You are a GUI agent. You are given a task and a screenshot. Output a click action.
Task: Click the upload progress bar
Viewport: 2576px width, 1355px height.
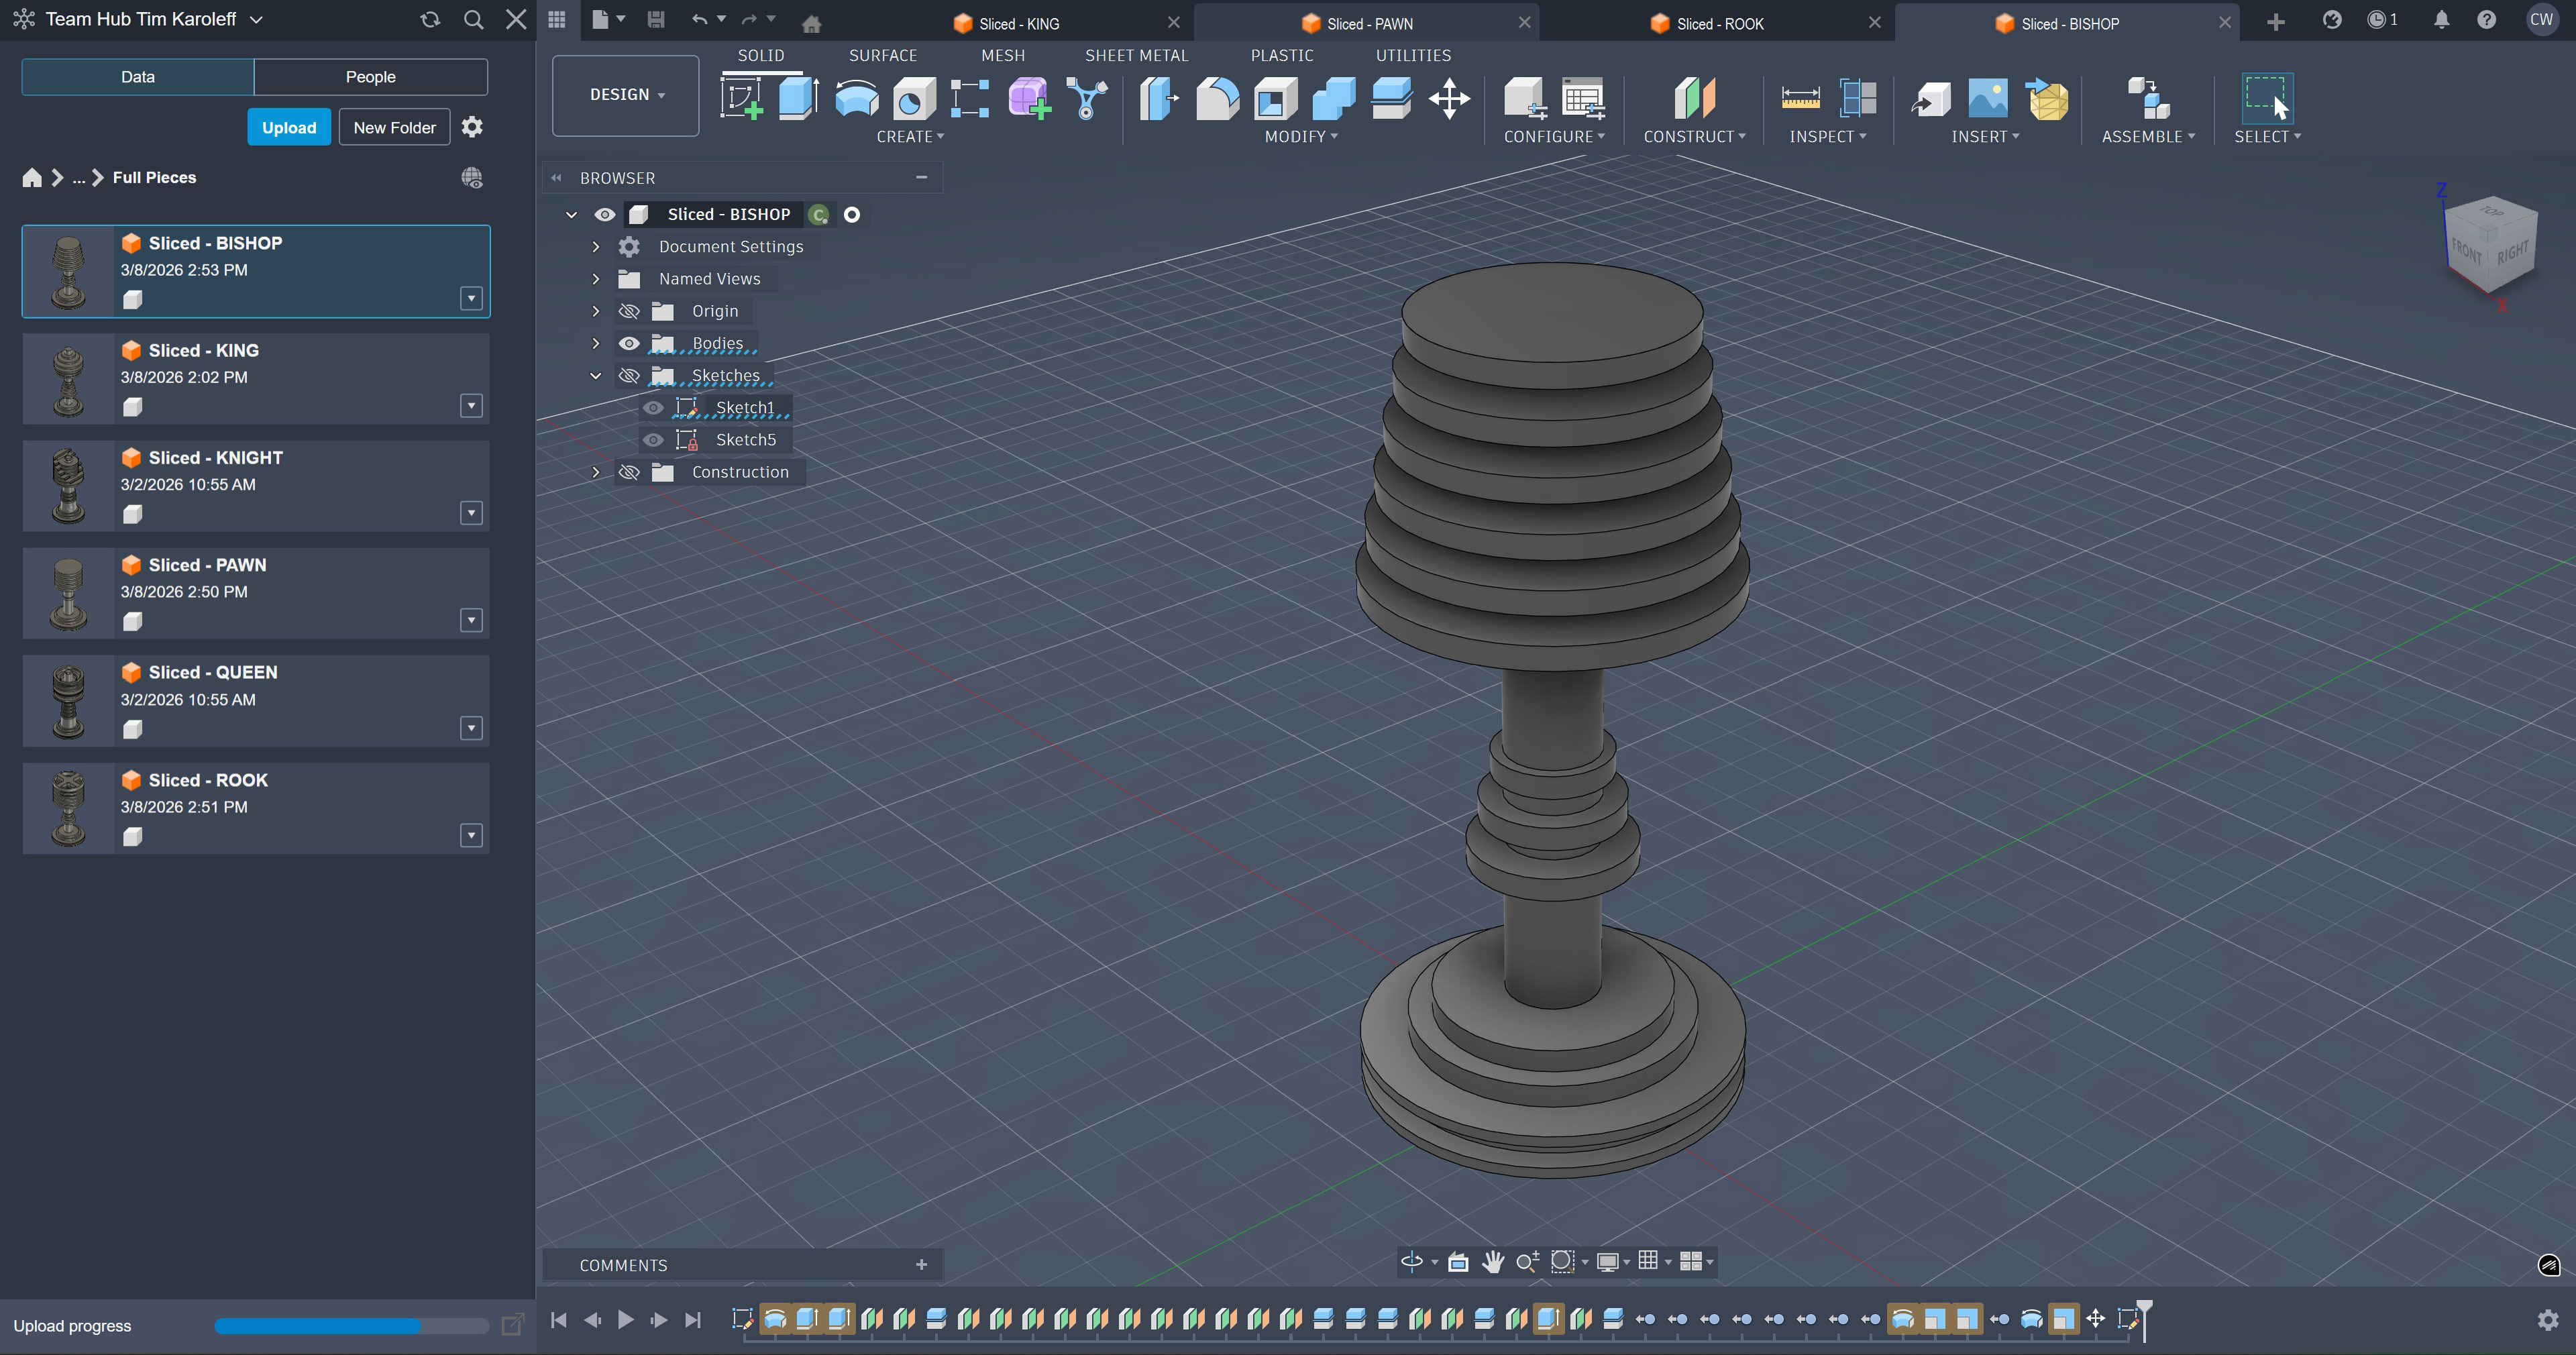coord(350,1326)
